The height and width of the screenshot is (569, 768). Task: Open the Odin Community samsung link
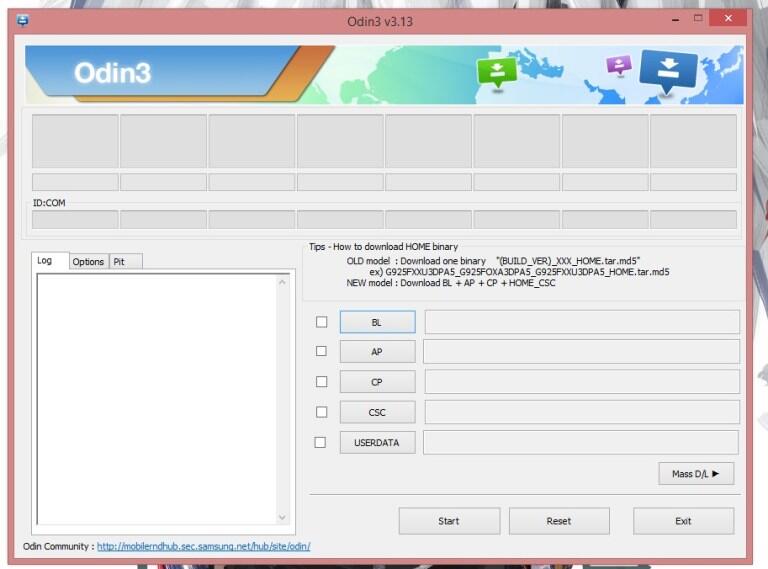click(x=203, y=546)
